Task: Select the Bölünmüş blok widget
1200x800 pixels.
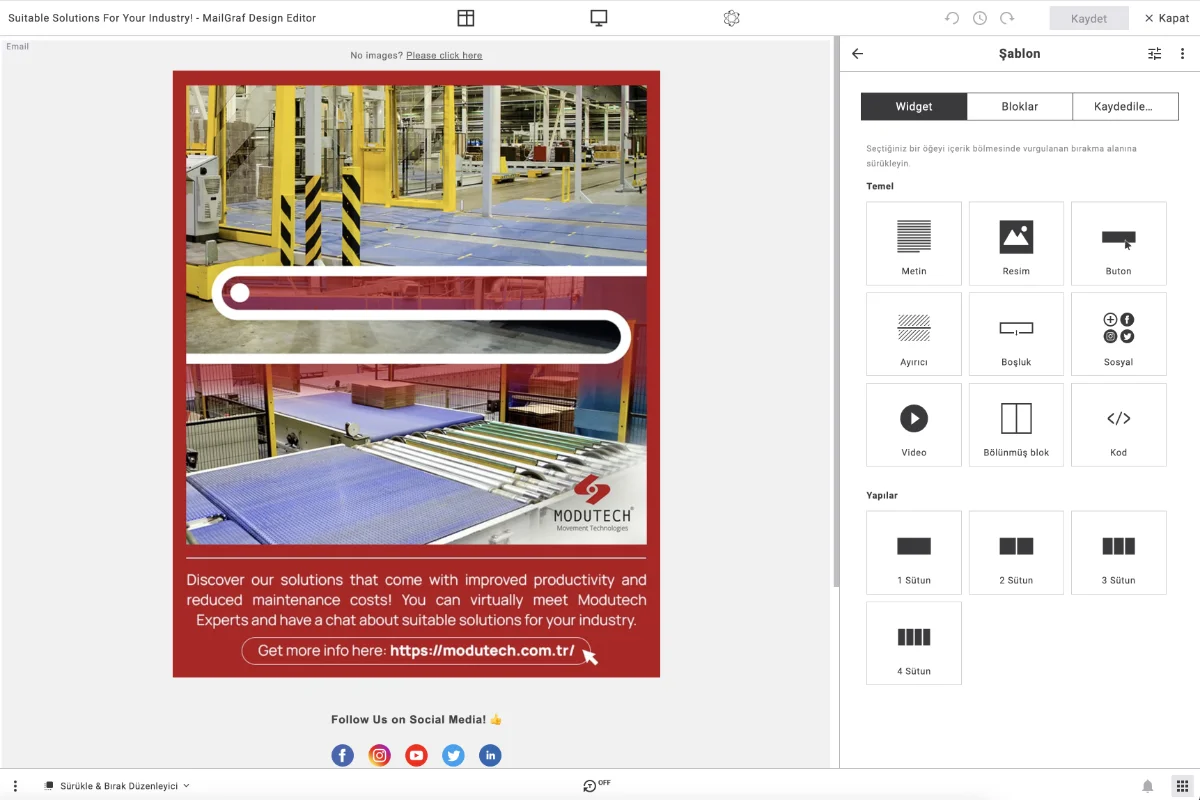Action: click(x=1016, y=425)
